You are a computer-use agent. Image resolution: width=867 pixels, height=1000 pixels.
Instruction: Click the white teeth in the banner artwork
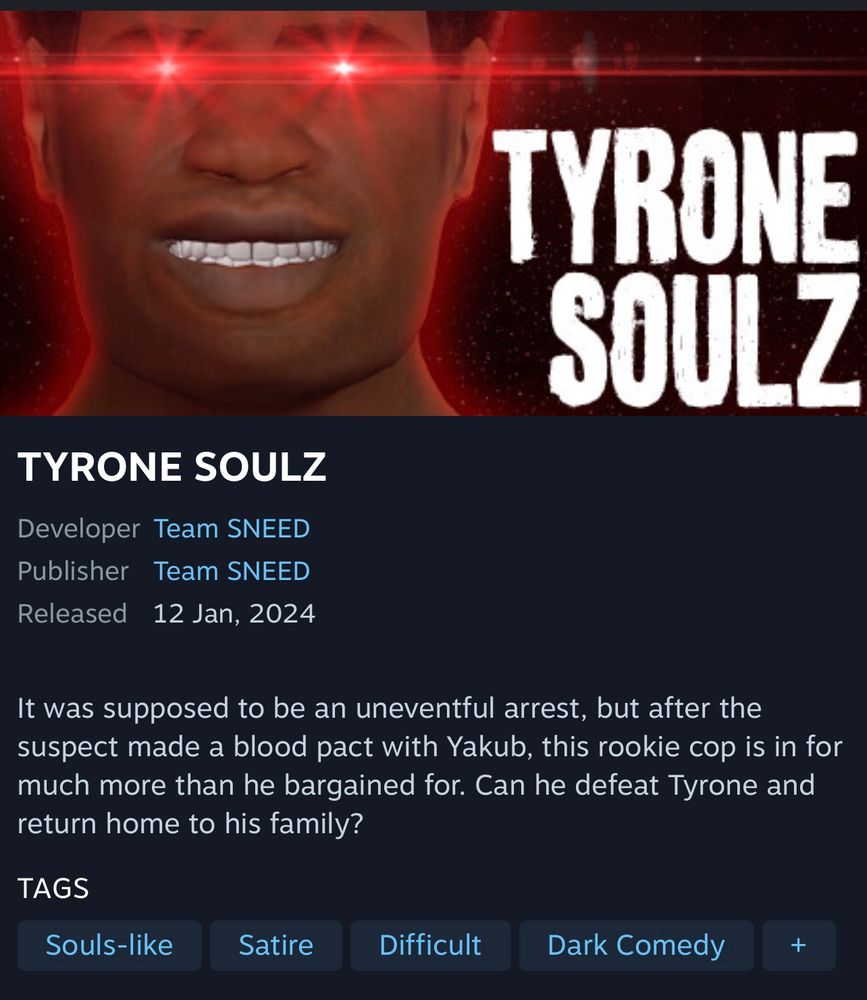[x=253, y=251]
